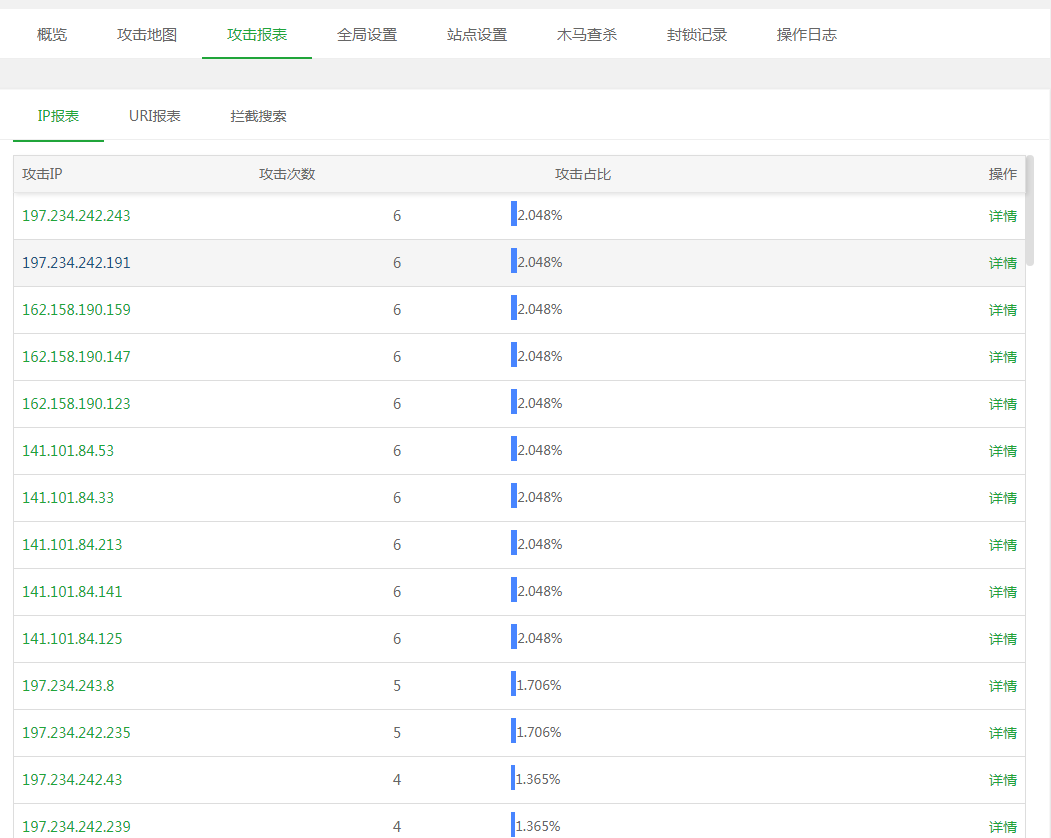1051x838 pixels.
Task: Click IP address 141.101.84.213
Action: pyautogui.click(x=72, y=544)
